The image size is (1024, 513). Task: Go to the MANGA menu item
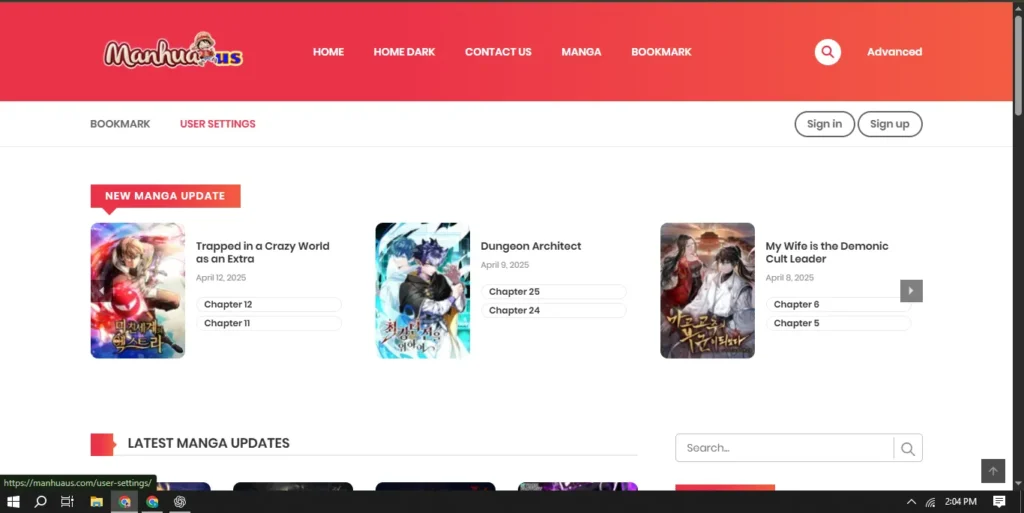point(581,52)
